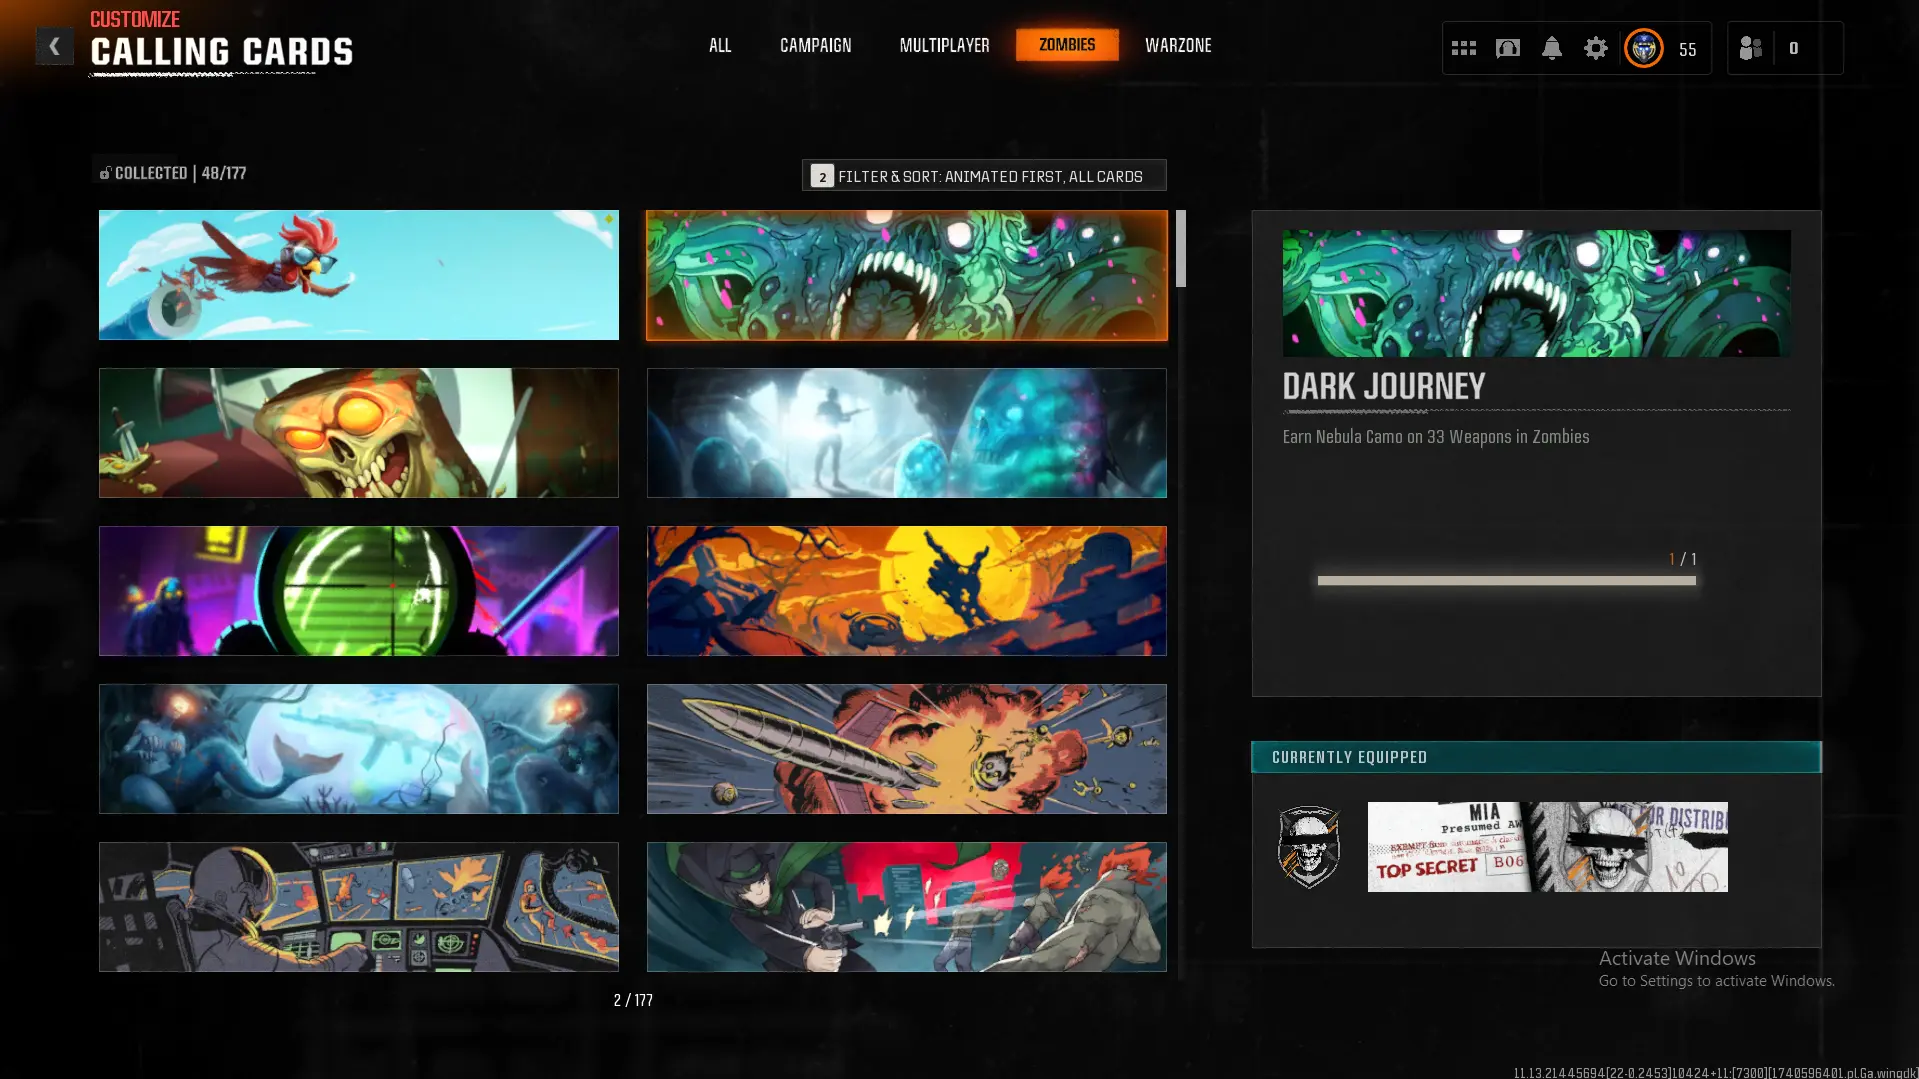Click the calling cards list scrollbar
Screen dimensions: 1919x1079
1180,250
